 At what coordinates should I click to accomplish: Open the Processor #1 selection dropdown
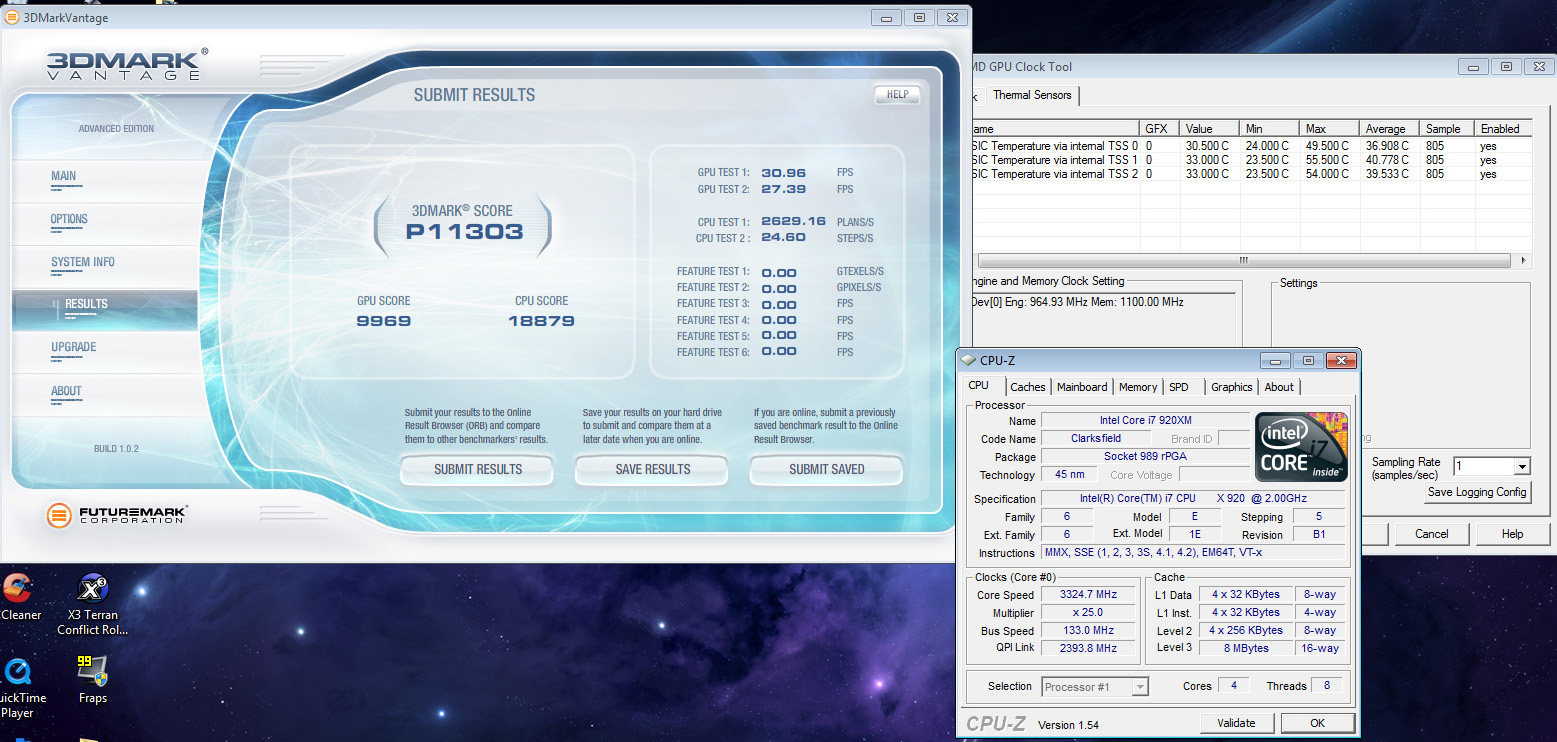[x=1095, y=686]
